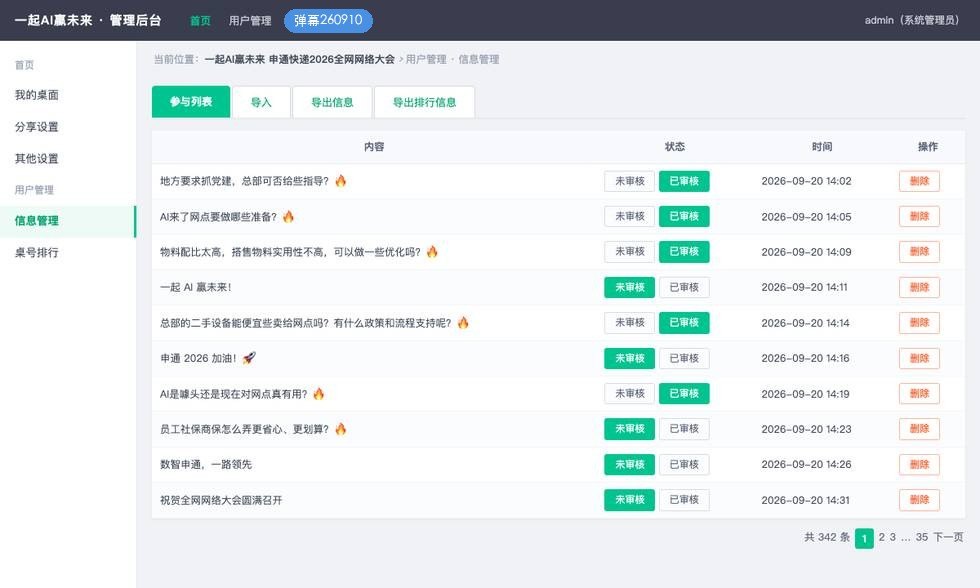980x588 pixels.
Task: Approve '一起 AI 赢未来!' with 已审核
Action: coord(684,287)
